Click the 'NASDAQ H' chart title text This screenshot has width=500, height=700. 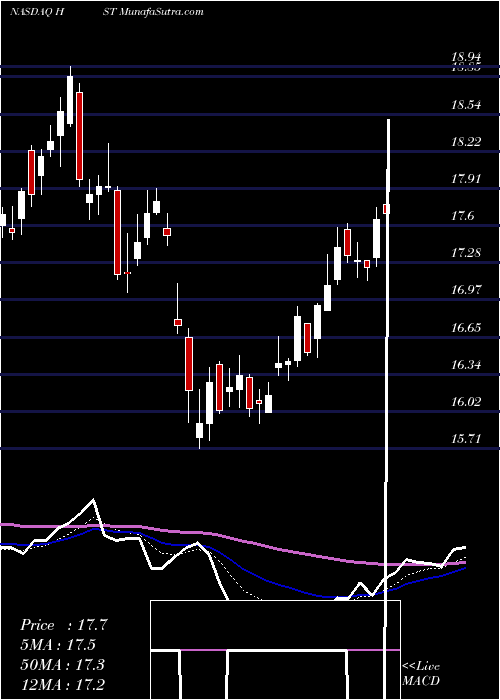pyautogui.click(x=38, y=12)
